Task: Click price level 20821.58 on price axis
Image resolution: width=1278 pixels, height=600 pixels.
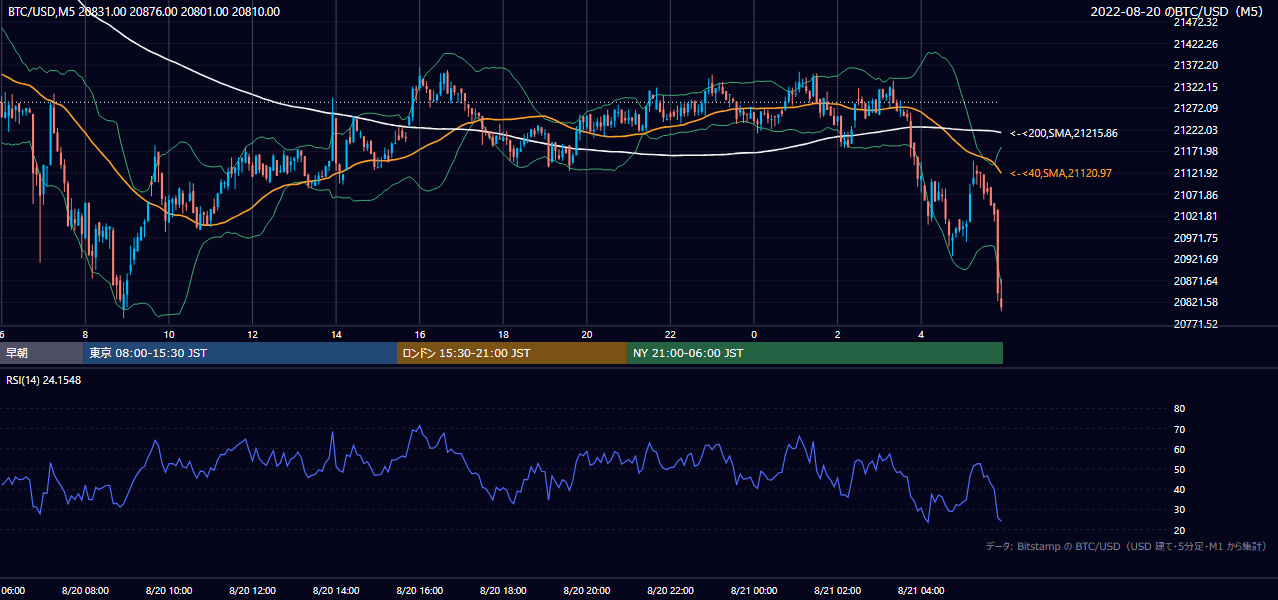Action: (1195, 302)
